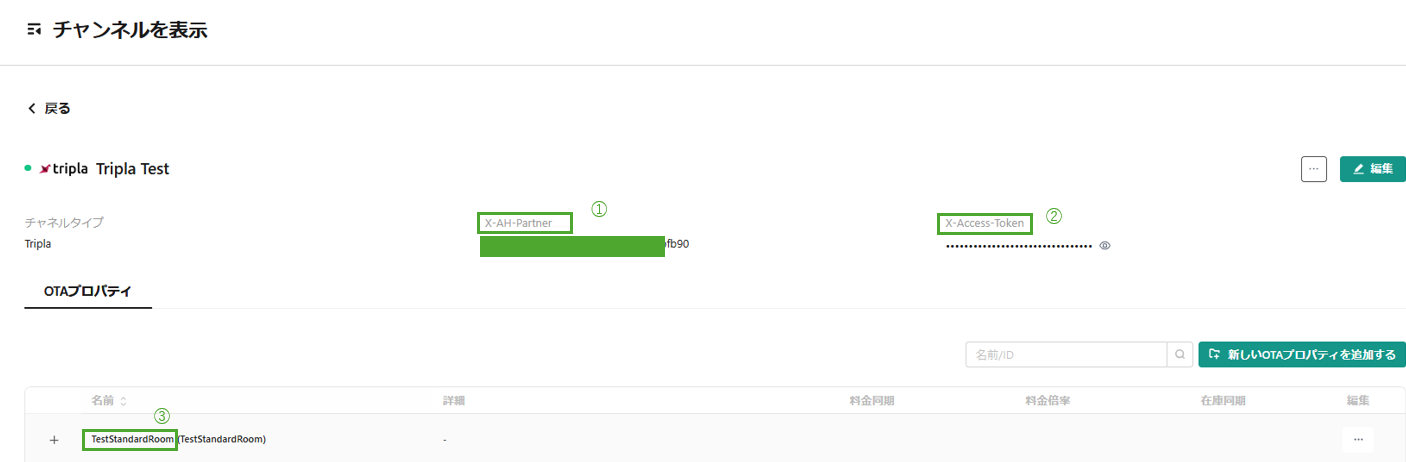Screen dimensions: 1406x462
Task: Select the OTAプロパティ tab
Action: 88,291
